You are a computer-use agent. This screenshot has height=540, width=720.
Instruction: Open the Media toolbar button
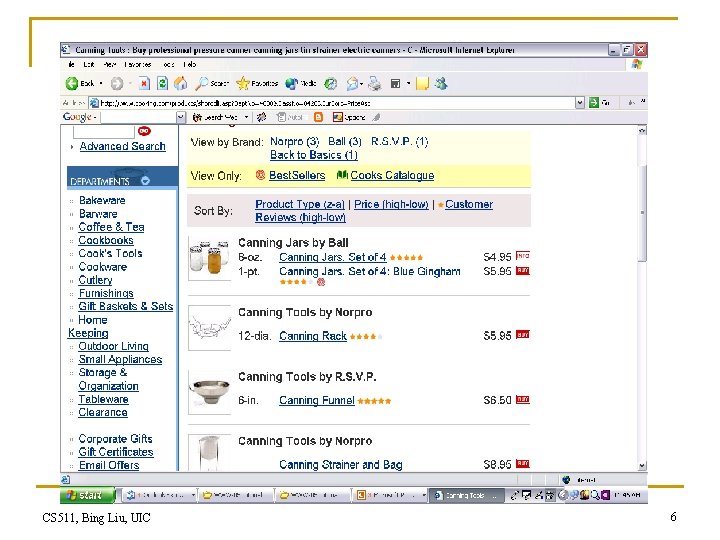301,83
